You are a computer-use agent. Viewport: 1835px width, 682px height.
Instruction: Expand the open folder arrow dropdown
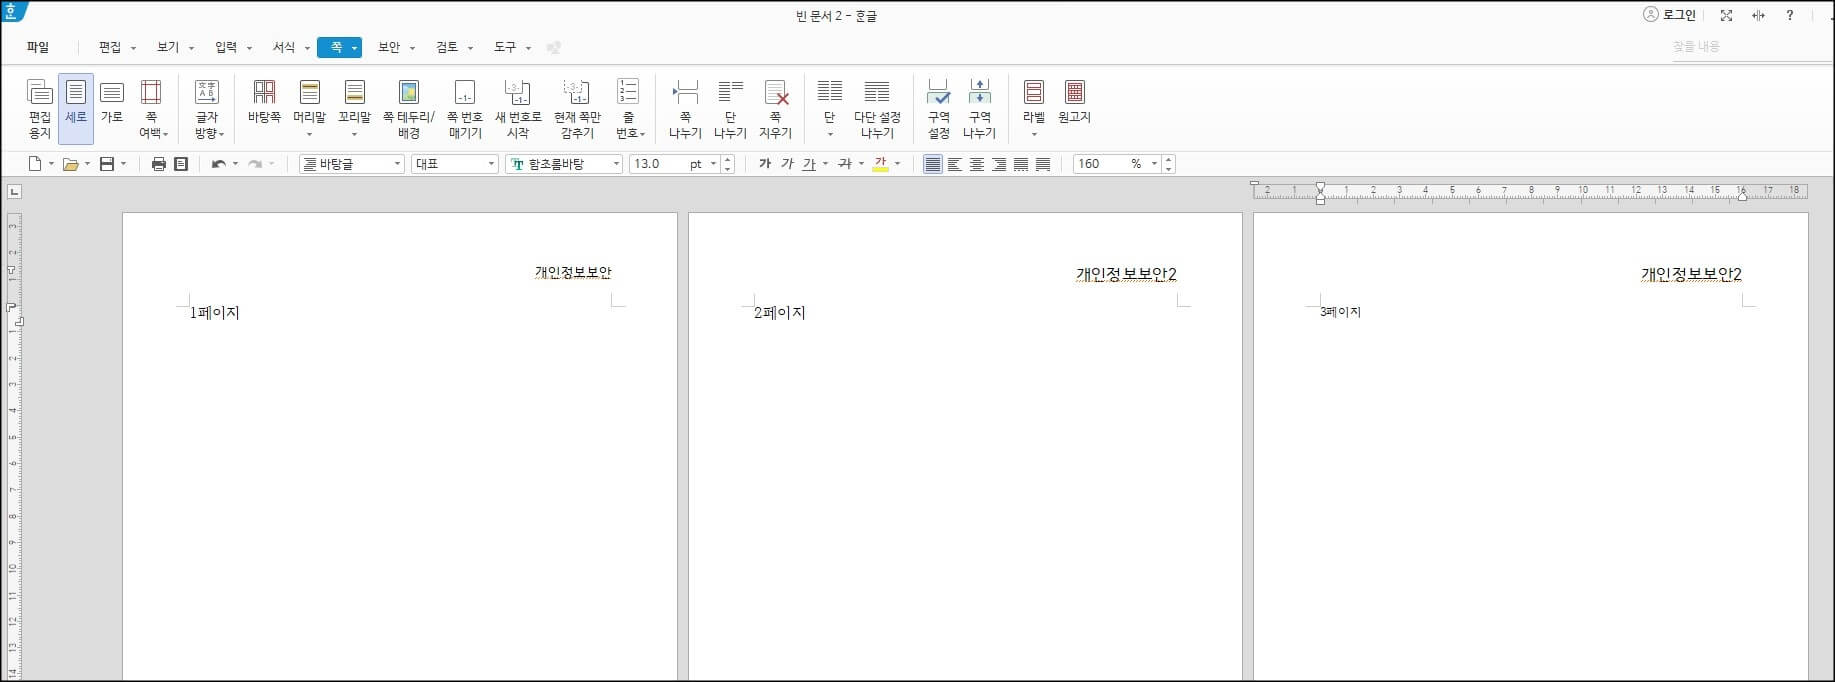point(87,164)
